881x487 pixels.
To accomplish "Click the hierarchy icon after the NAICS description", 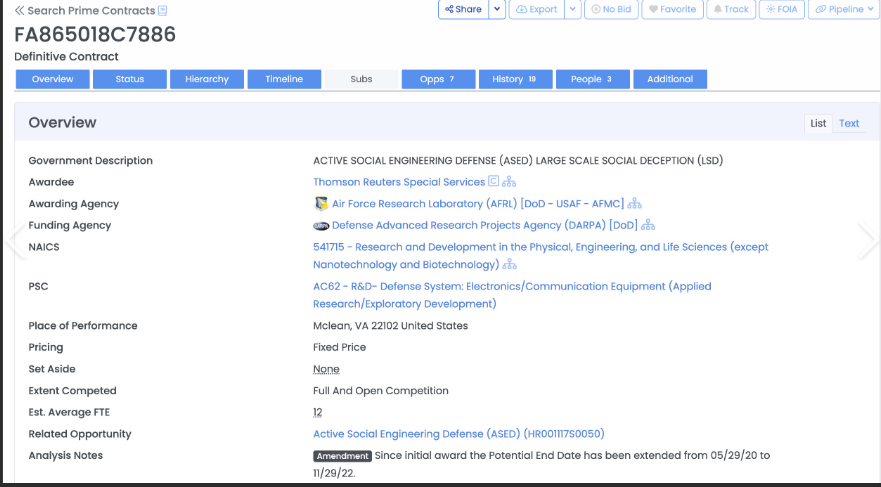I will [509, 265].
